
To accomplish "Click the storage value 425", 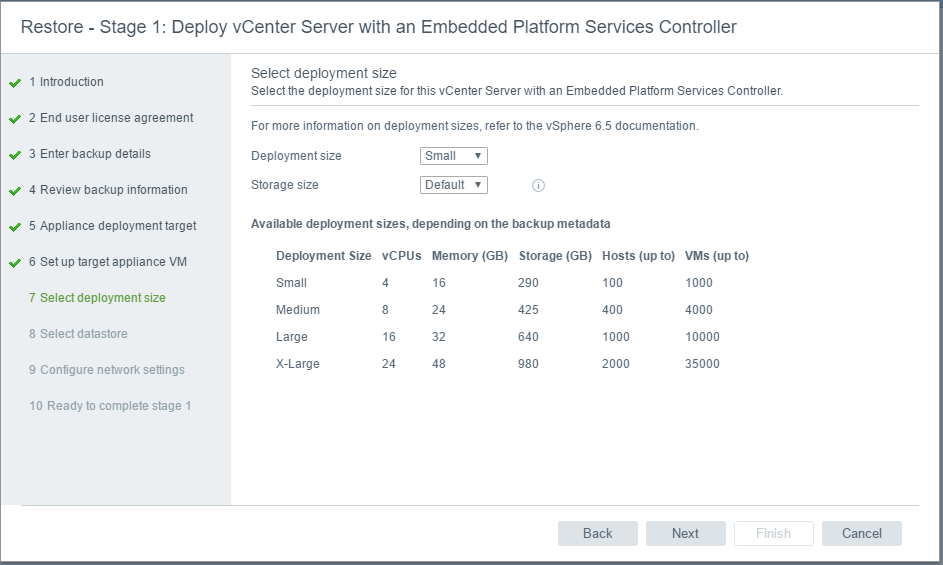I will [x=528, y=310].
